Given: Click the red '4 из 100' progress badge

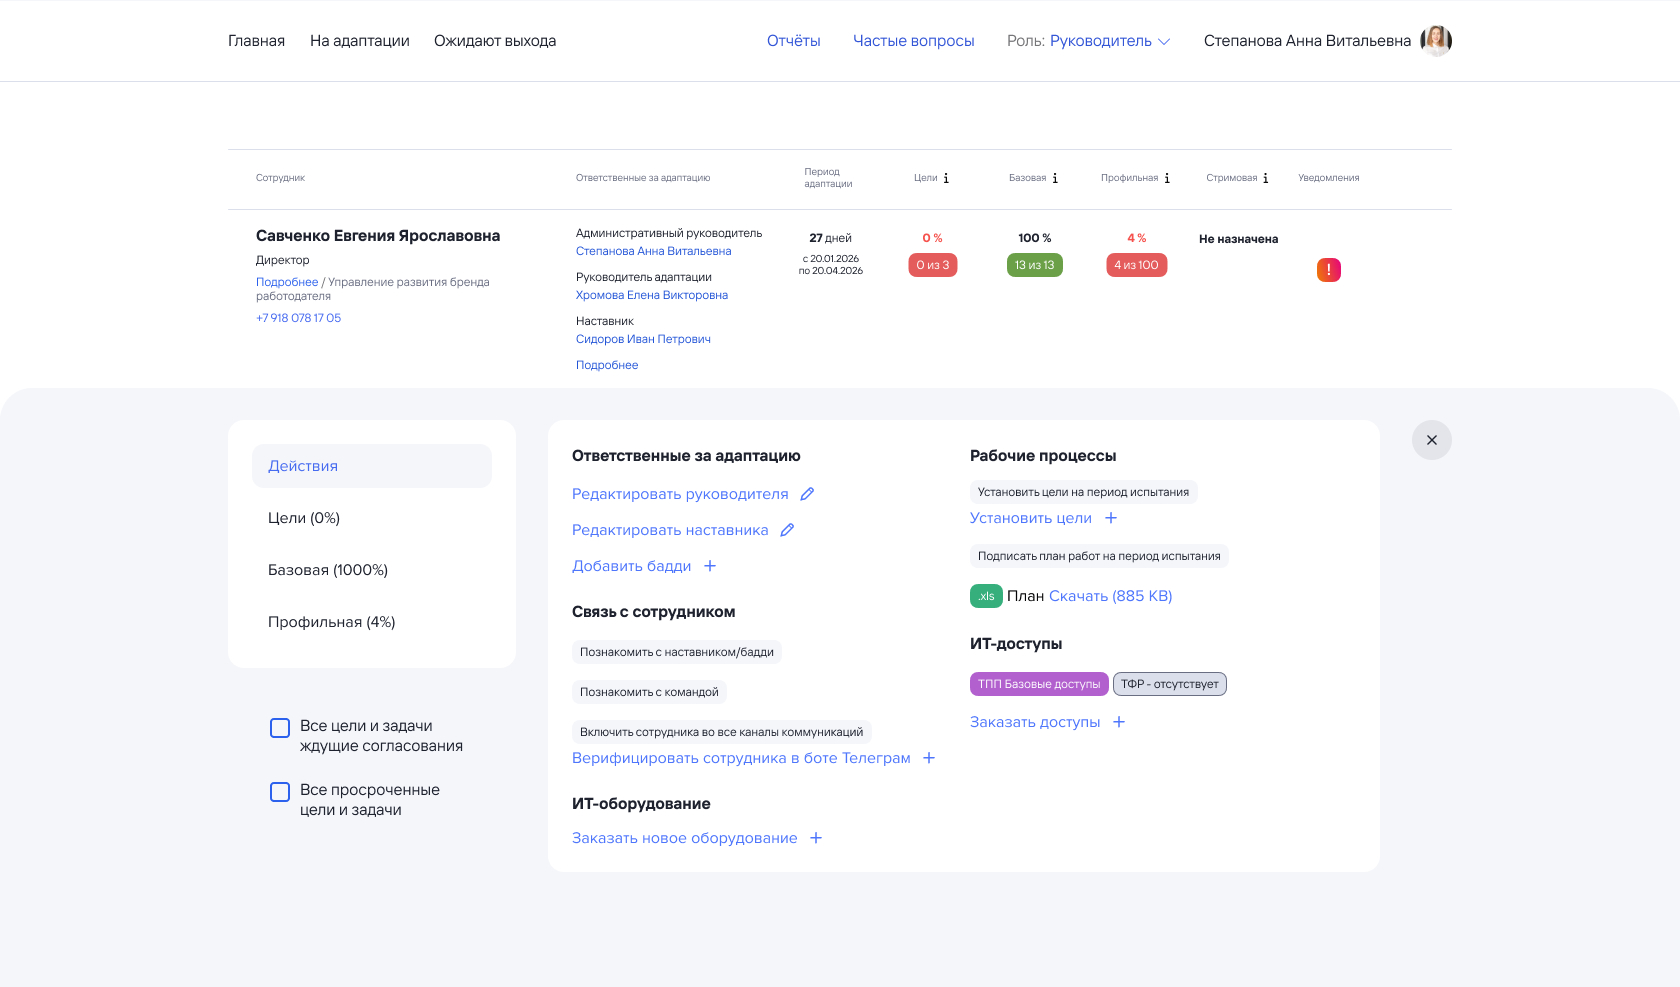Looking at the screenshot, I should (x=1136, y=265).
